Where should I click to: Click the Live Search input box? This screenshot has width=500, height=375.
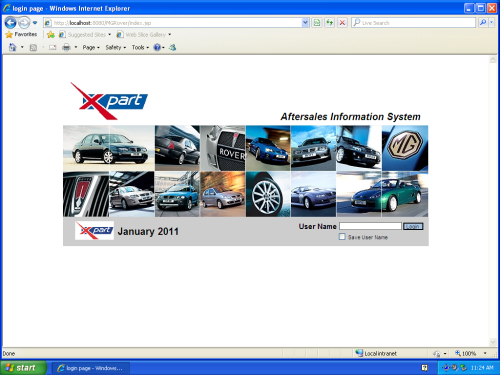(x=413, y=23)
